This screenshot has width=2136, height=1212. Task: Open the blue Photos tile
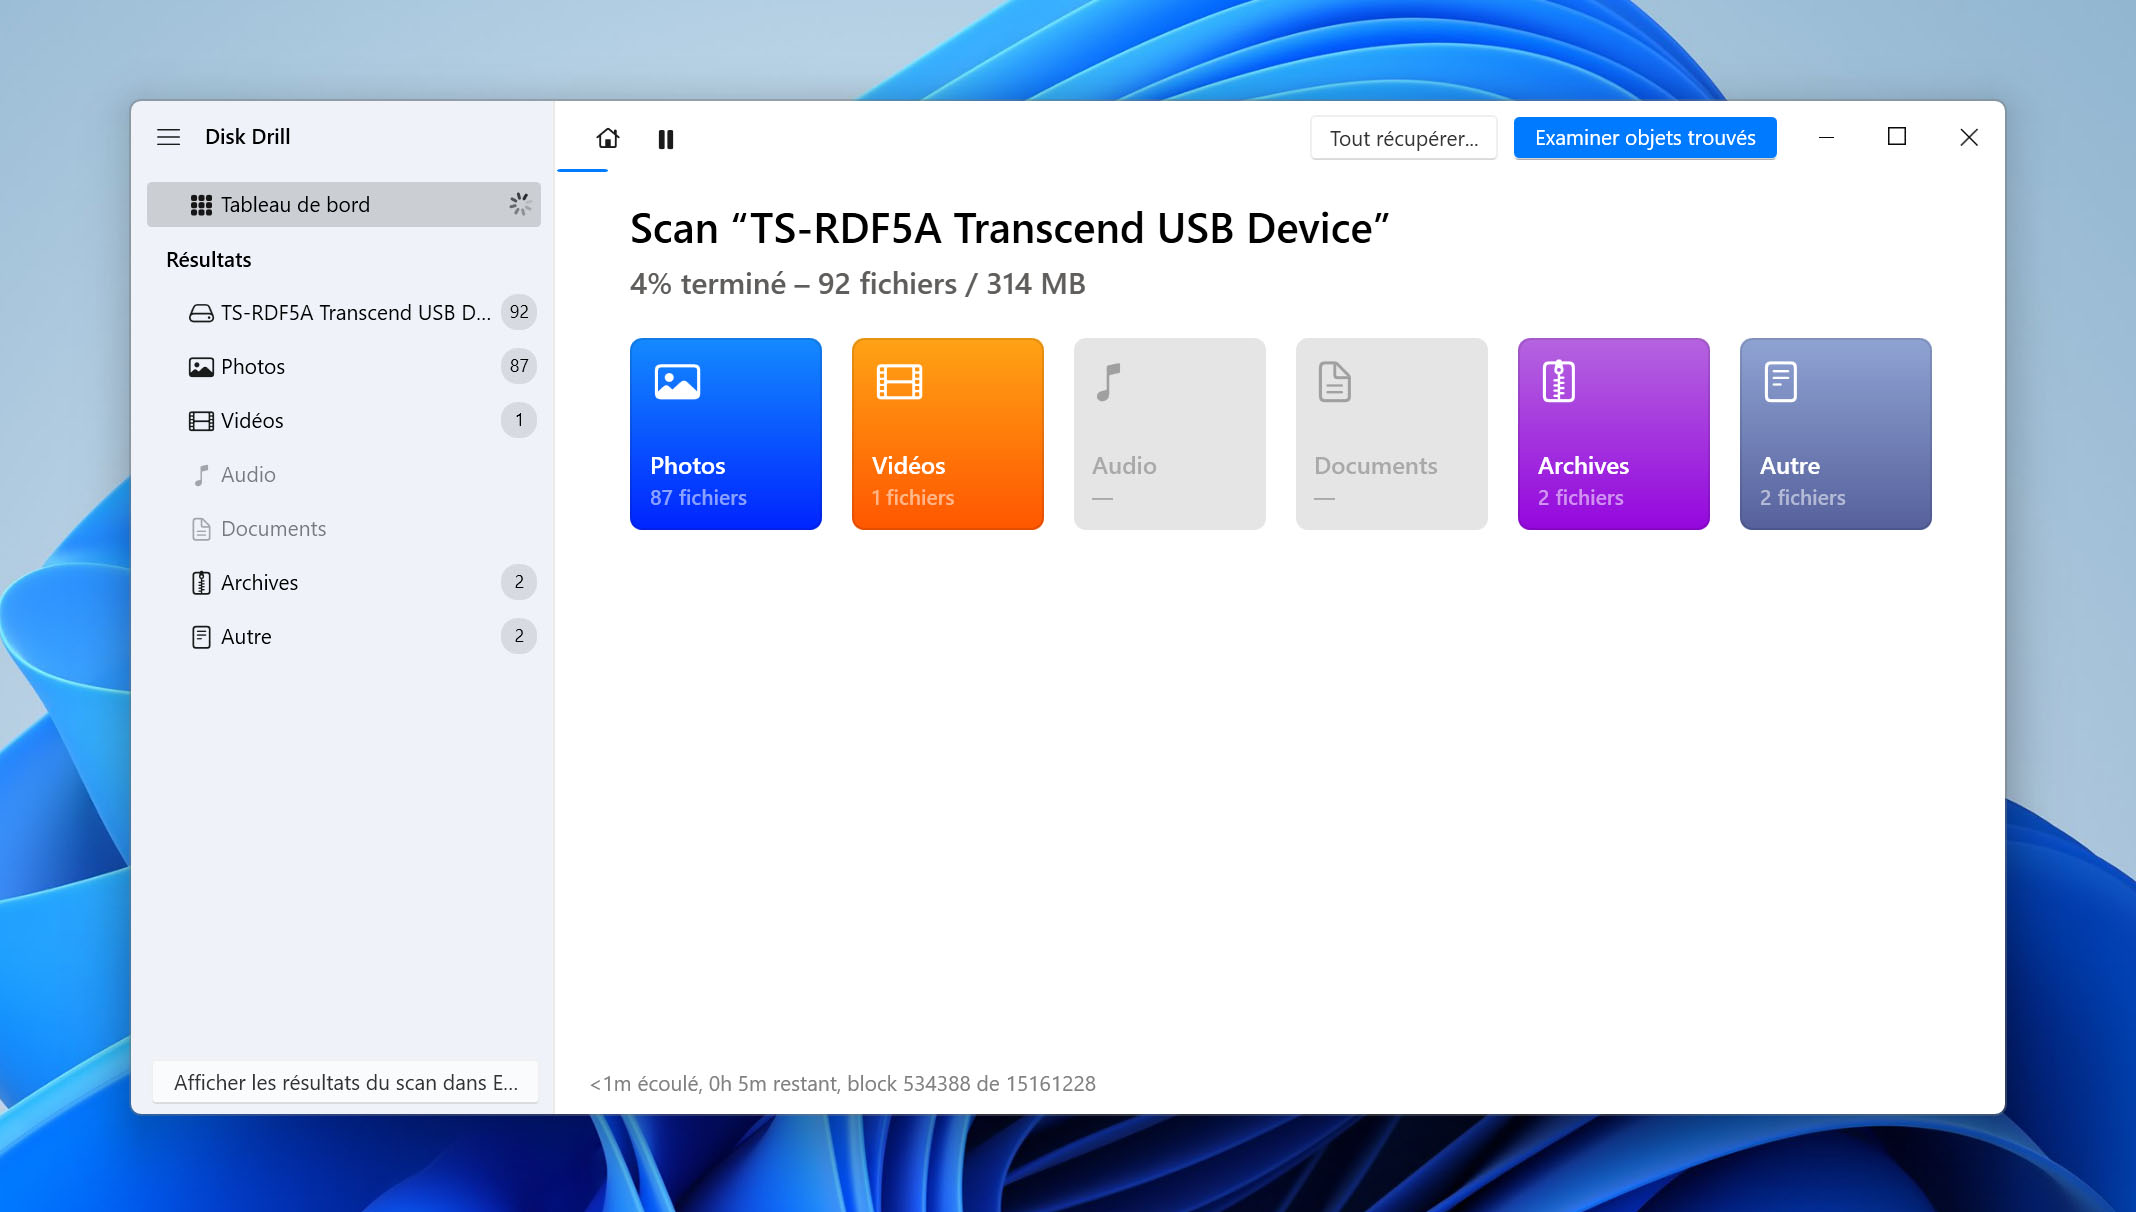[x=726, y=434]
